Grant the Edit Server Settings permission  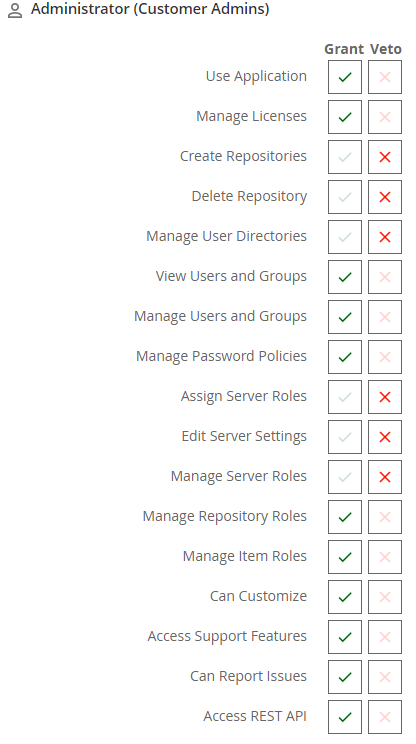345,437
